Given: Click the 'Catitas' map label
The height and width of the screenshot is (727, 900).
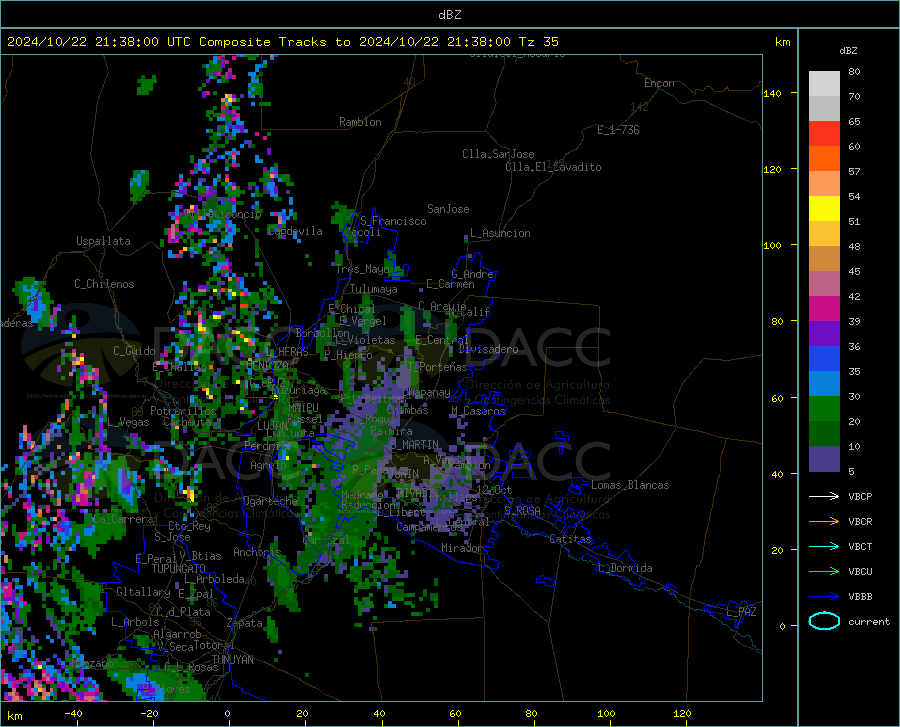Looking at the screenshot, I should click(571, 539).
